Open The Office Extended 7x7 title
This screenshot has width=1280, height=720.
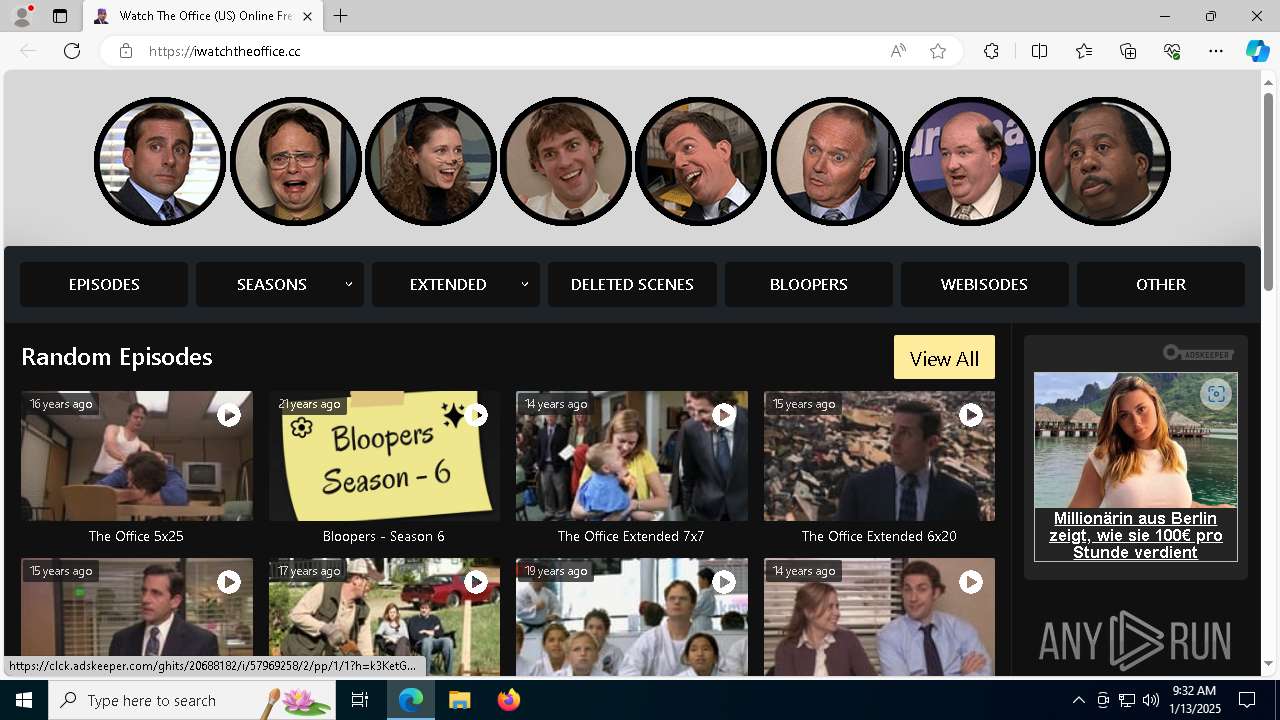[x=631, y=536]
